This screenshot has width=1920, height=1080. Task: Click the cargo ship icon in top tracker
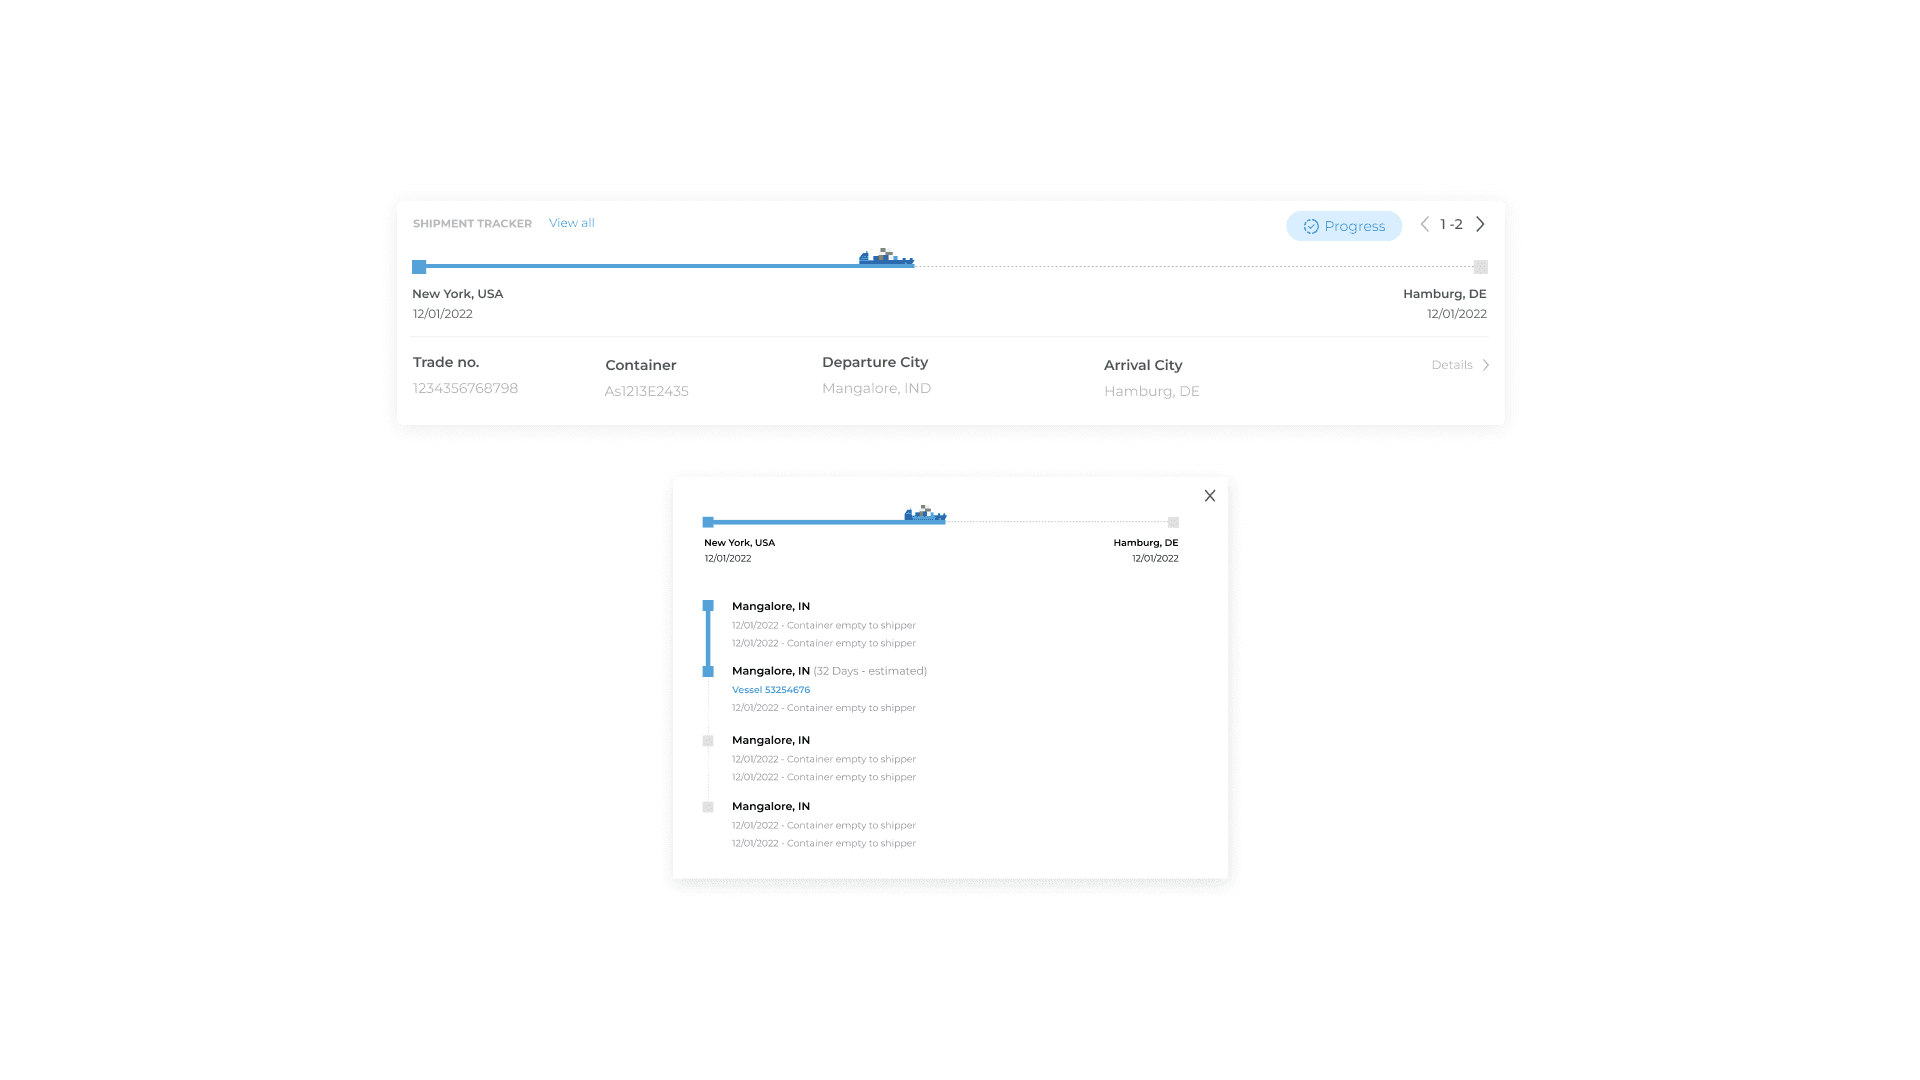[x=886, y=258]
